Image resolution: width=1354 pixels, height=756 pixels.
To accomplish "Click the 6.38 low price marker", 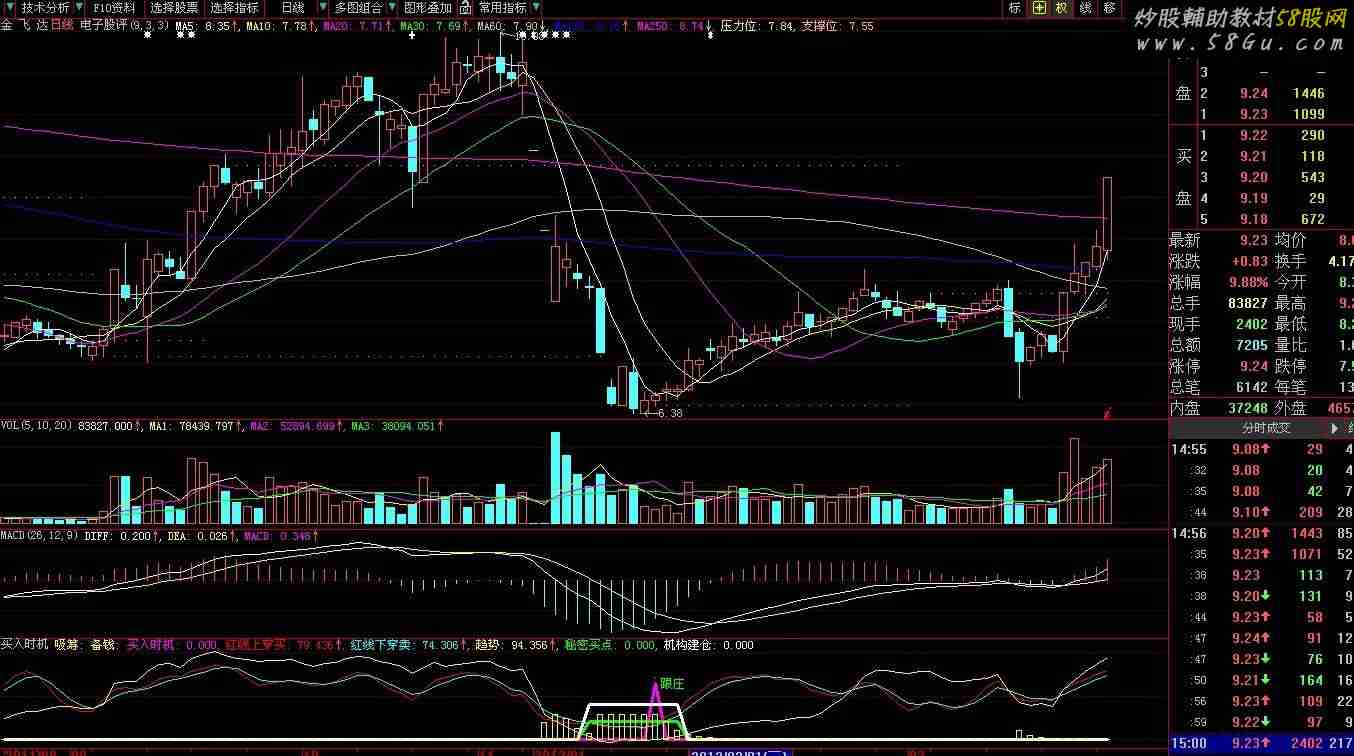I will pyautogui.click(x=671, y=413).
